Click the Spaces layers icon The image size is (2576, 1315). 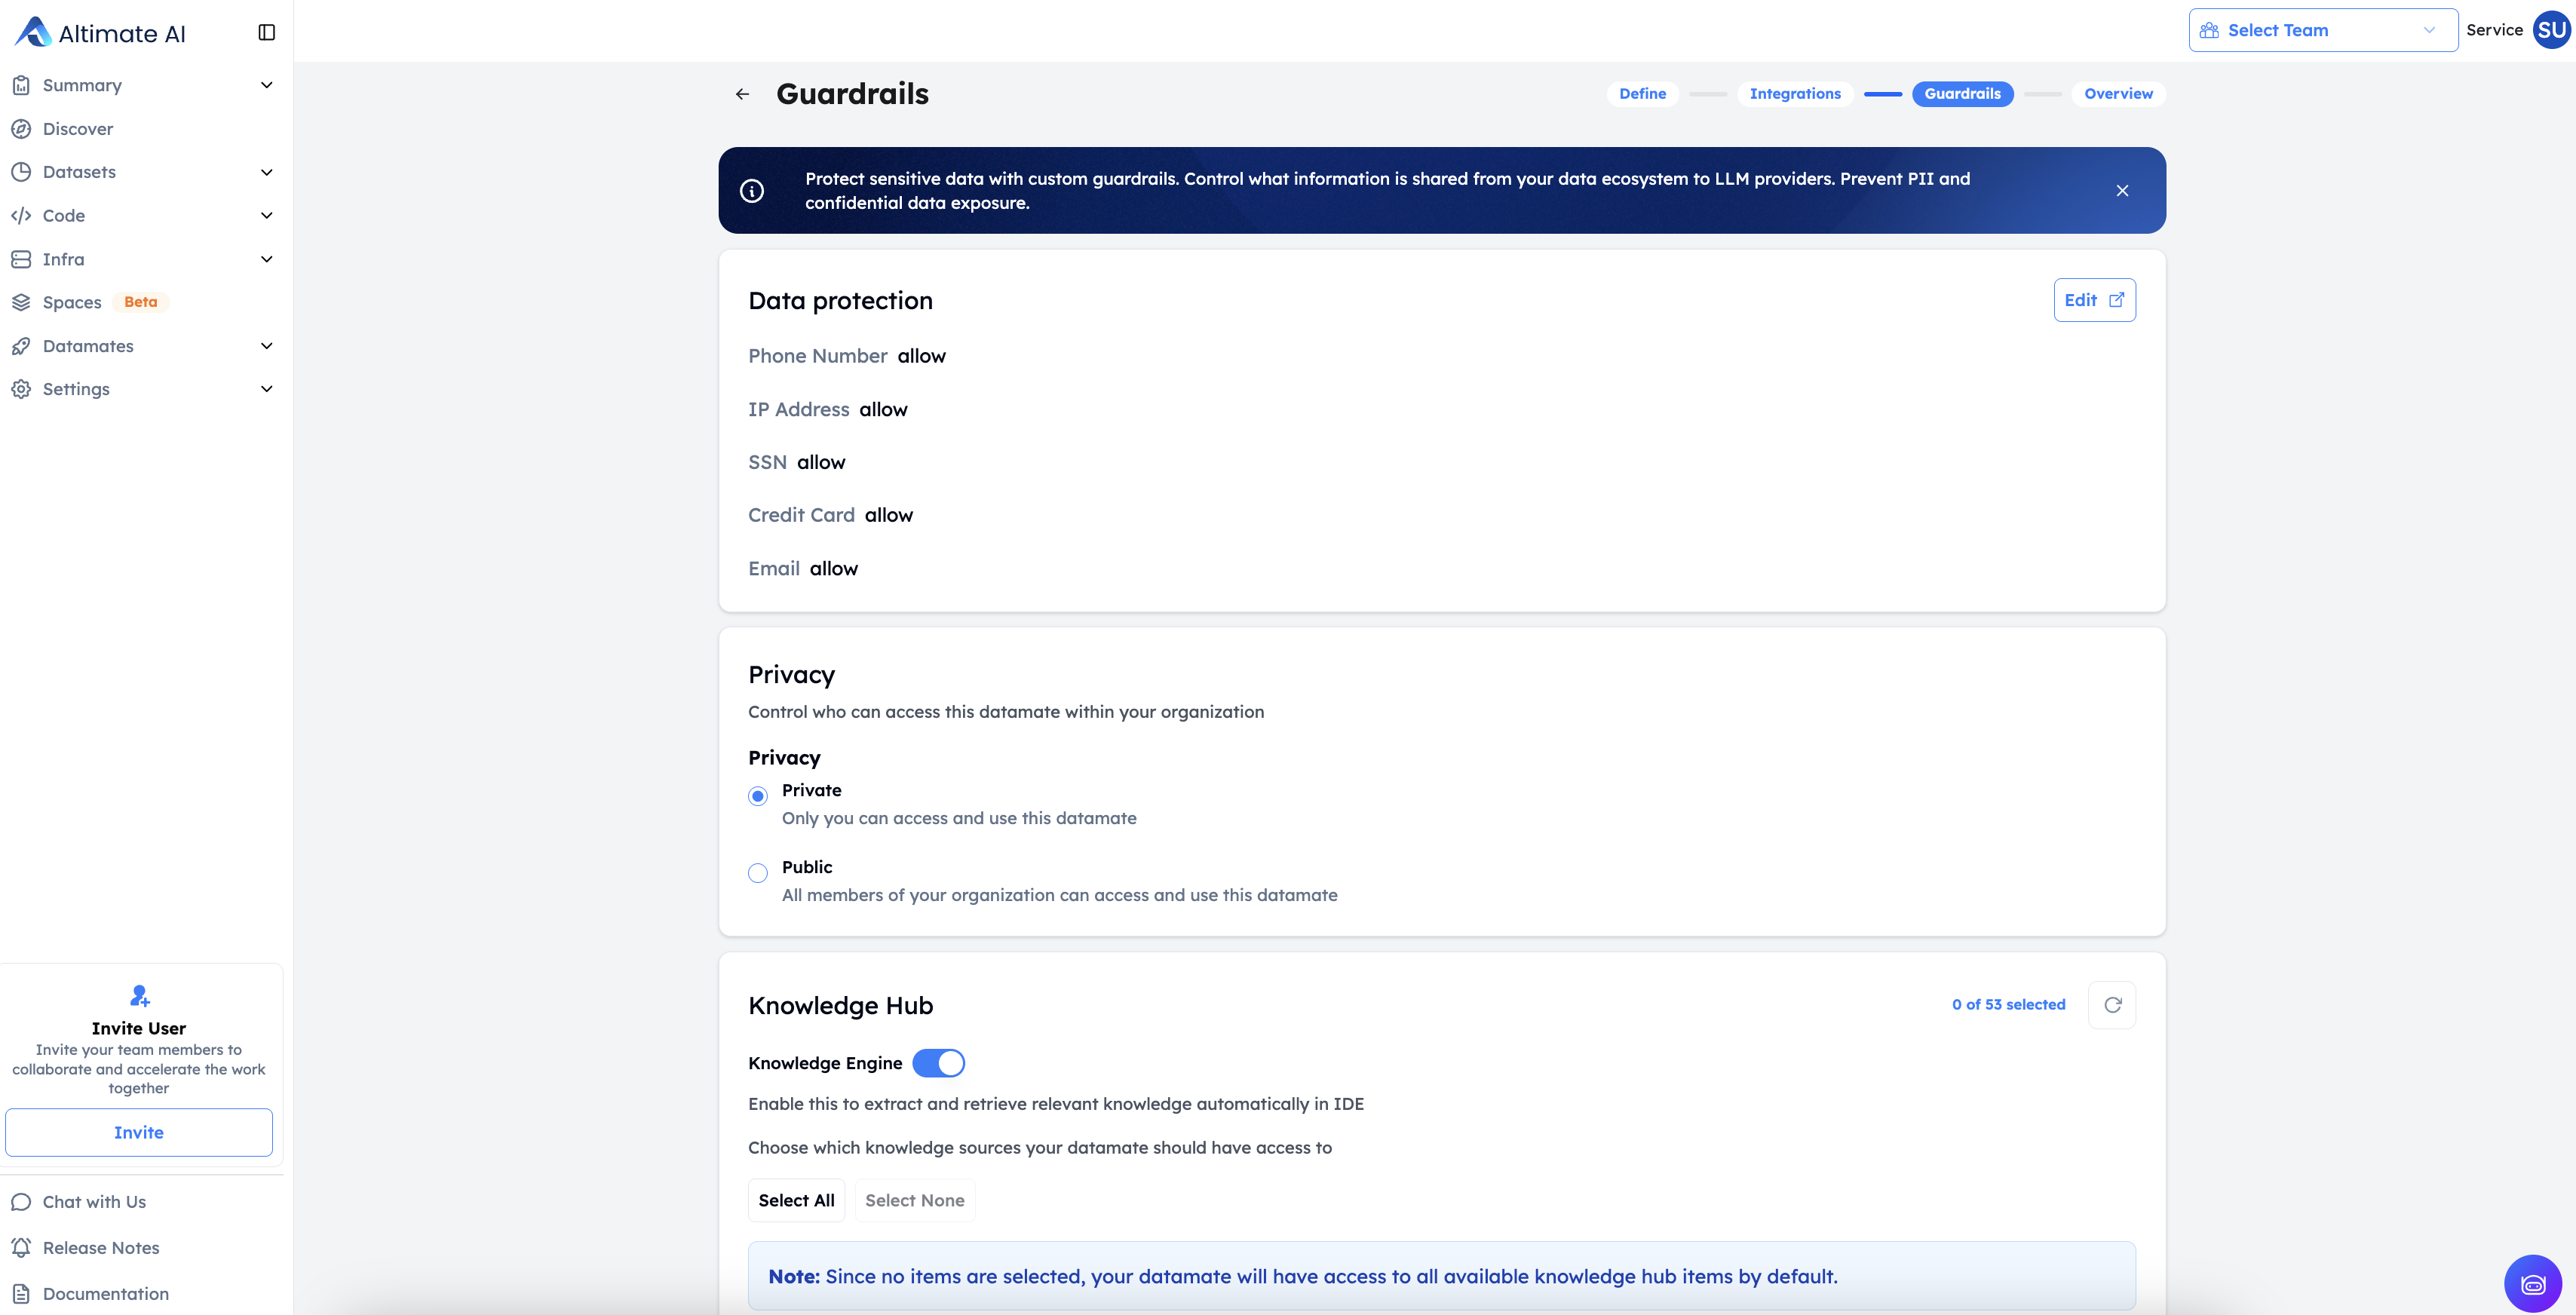(x=21, y=302)
